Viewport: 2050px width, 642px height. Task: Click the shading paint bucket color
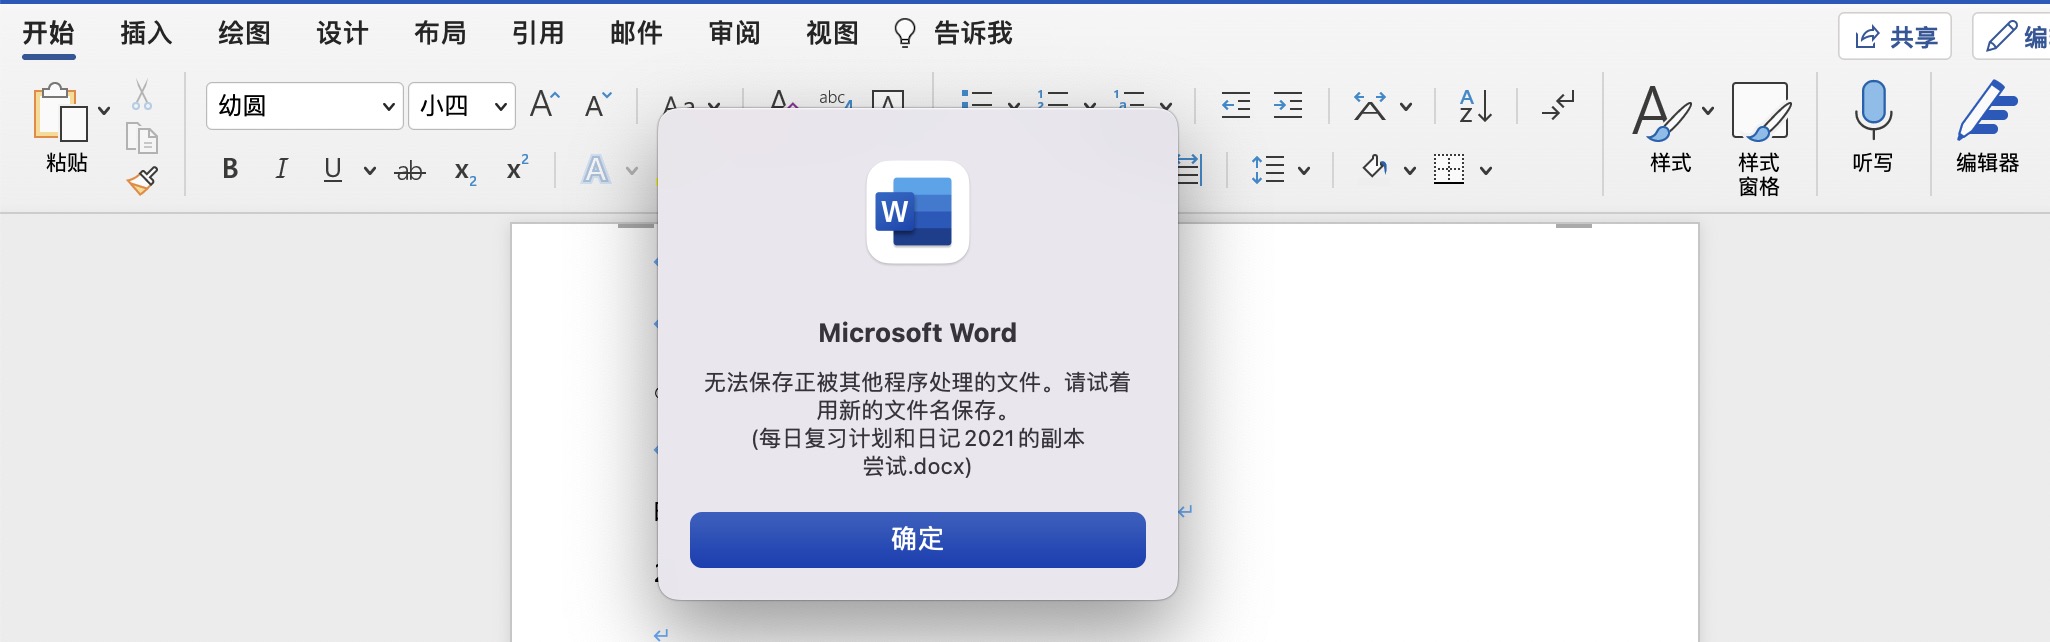tap(1375, 168)
